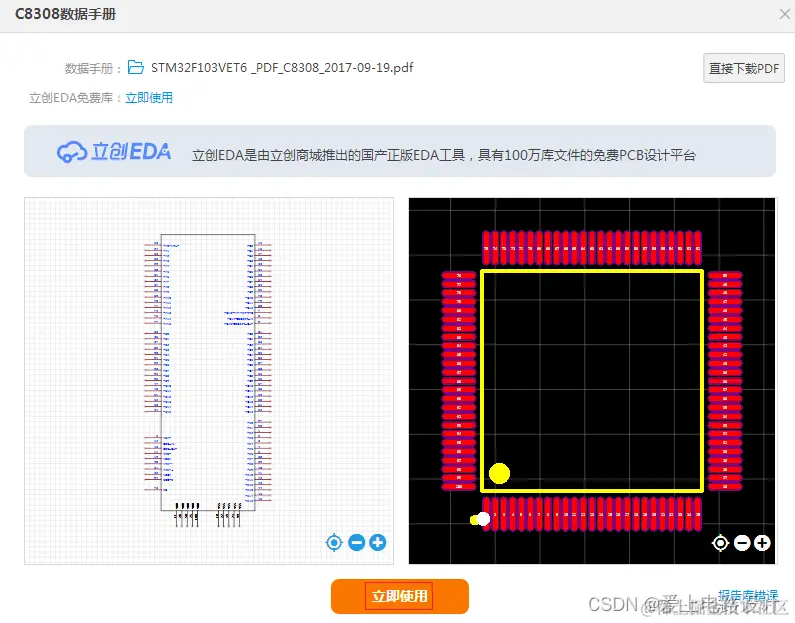Zoom out the PCB footprint preview
795x623 pixels.
tap(742, 543)
